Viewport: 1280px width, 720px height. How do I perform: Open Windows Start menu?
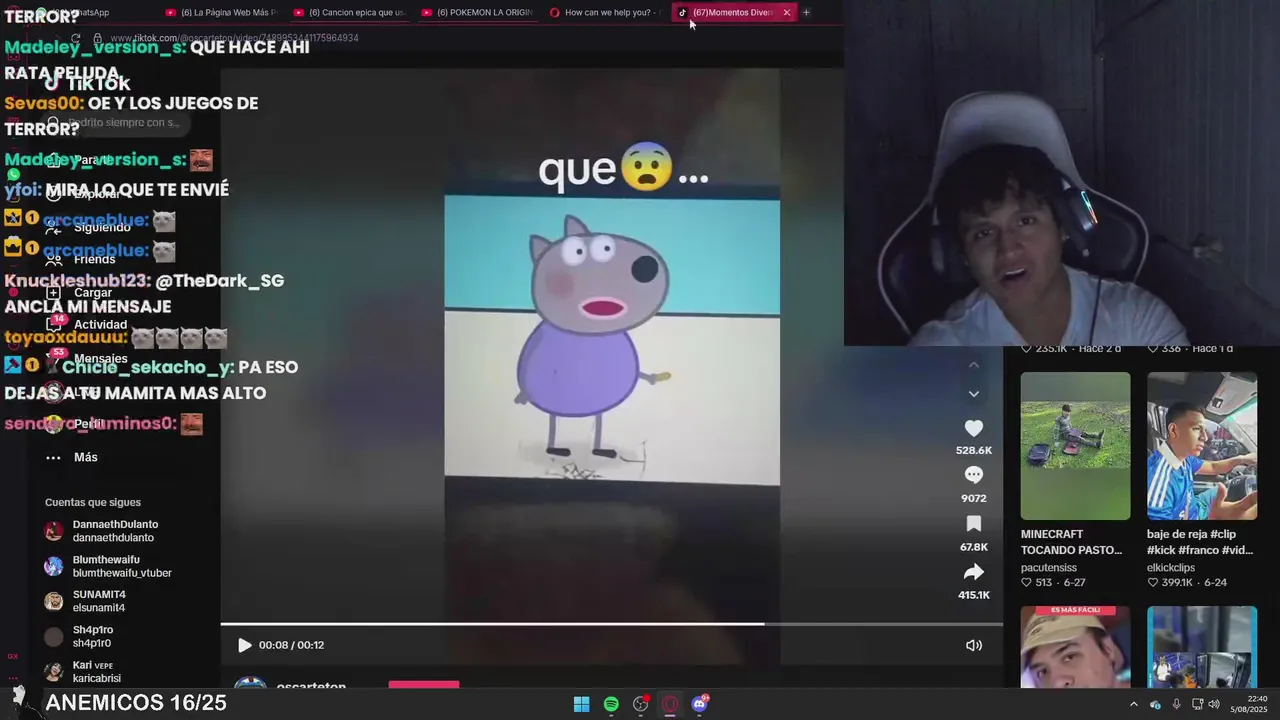[x=581, y=704]
